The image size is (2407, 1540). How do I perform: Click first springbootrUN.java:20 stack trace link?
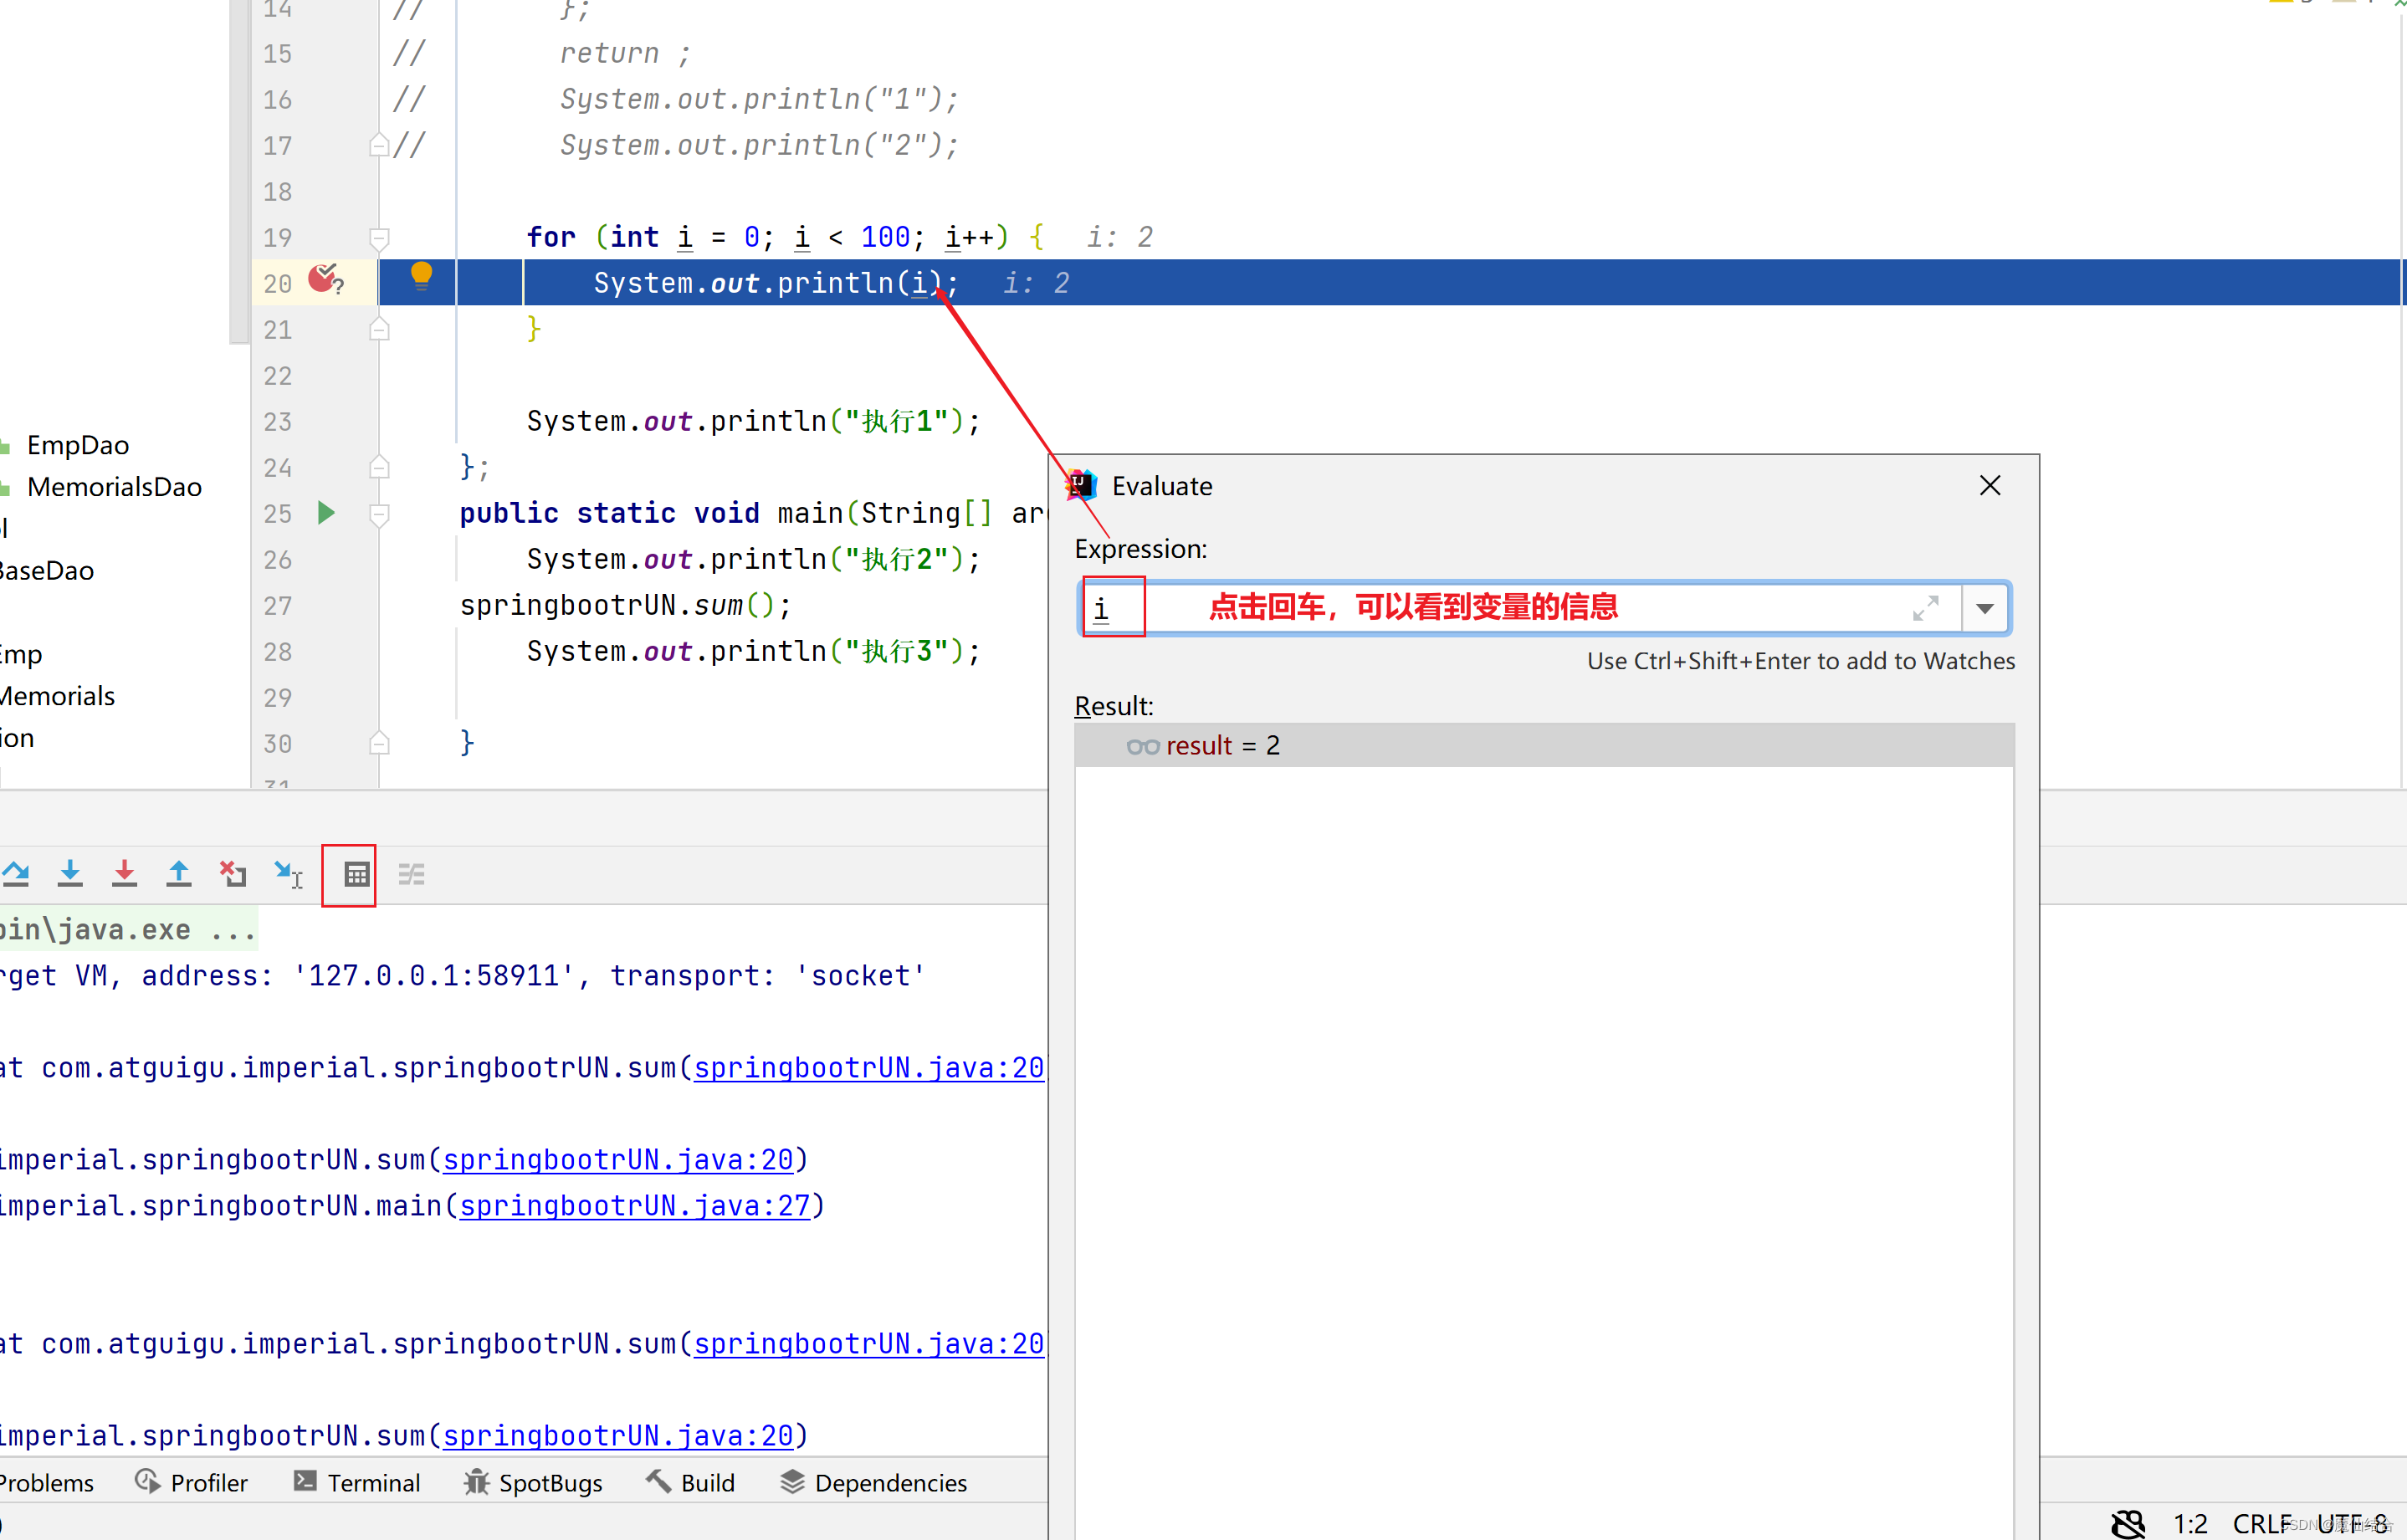click(x=869, y=1068)
